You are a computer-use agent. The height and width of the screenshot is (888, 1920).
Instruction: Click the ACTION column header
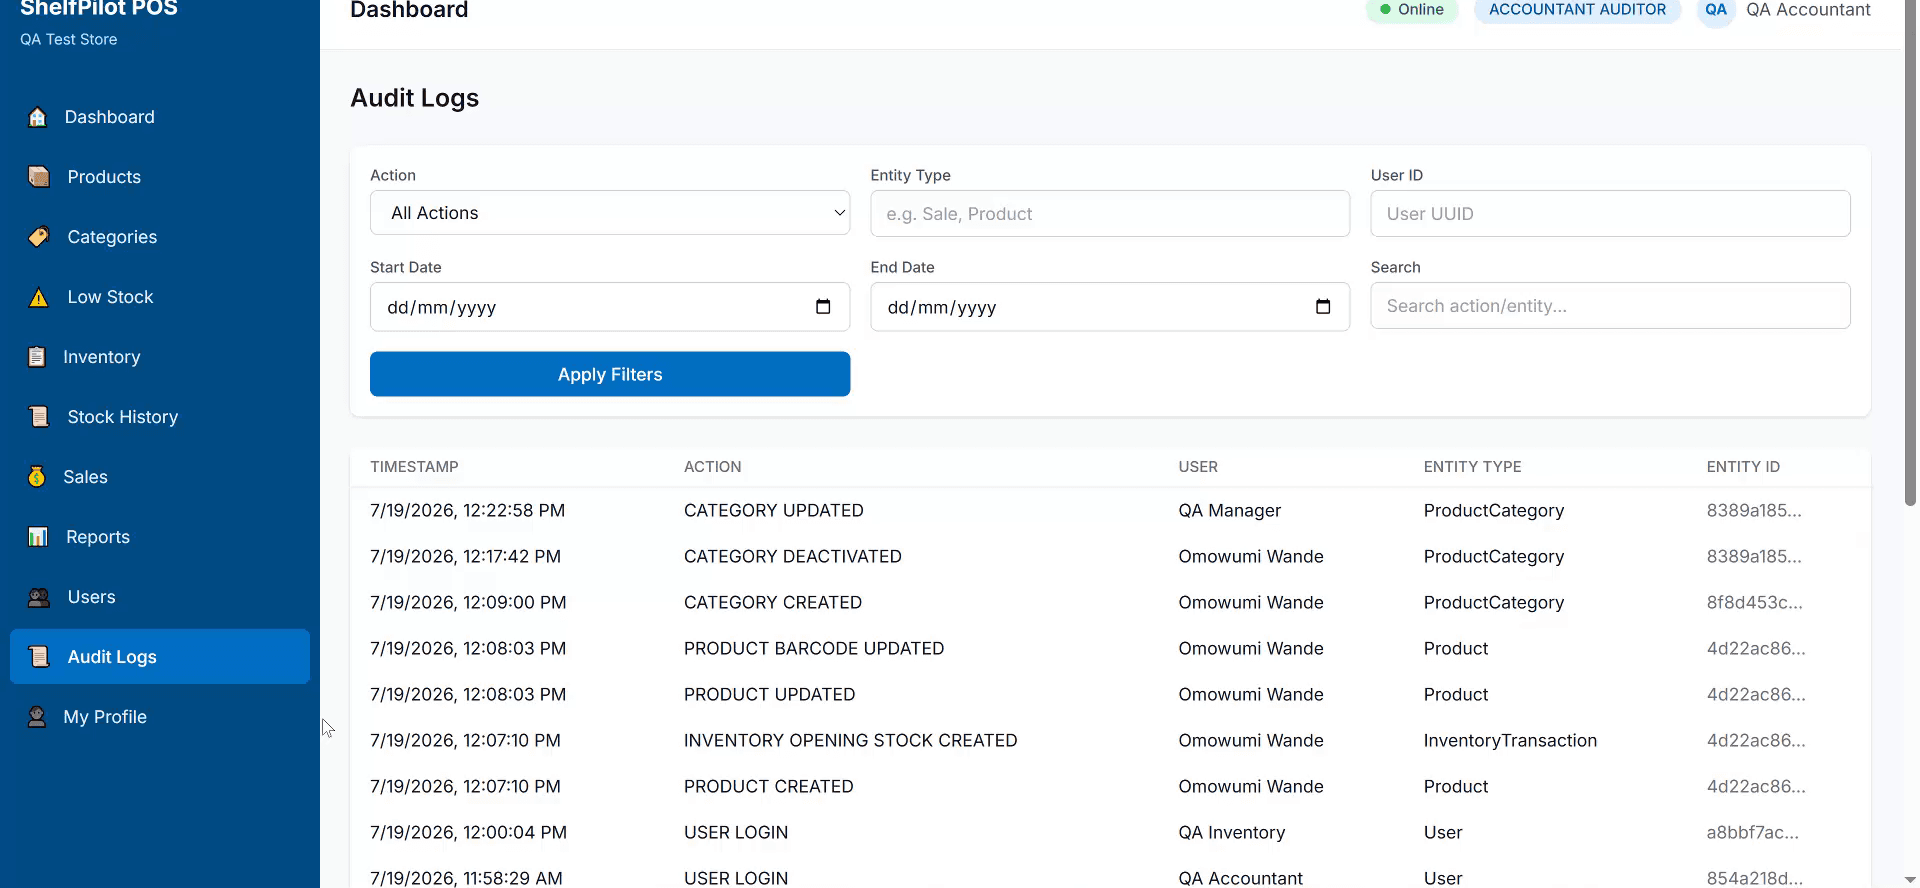tap(713, 467)
